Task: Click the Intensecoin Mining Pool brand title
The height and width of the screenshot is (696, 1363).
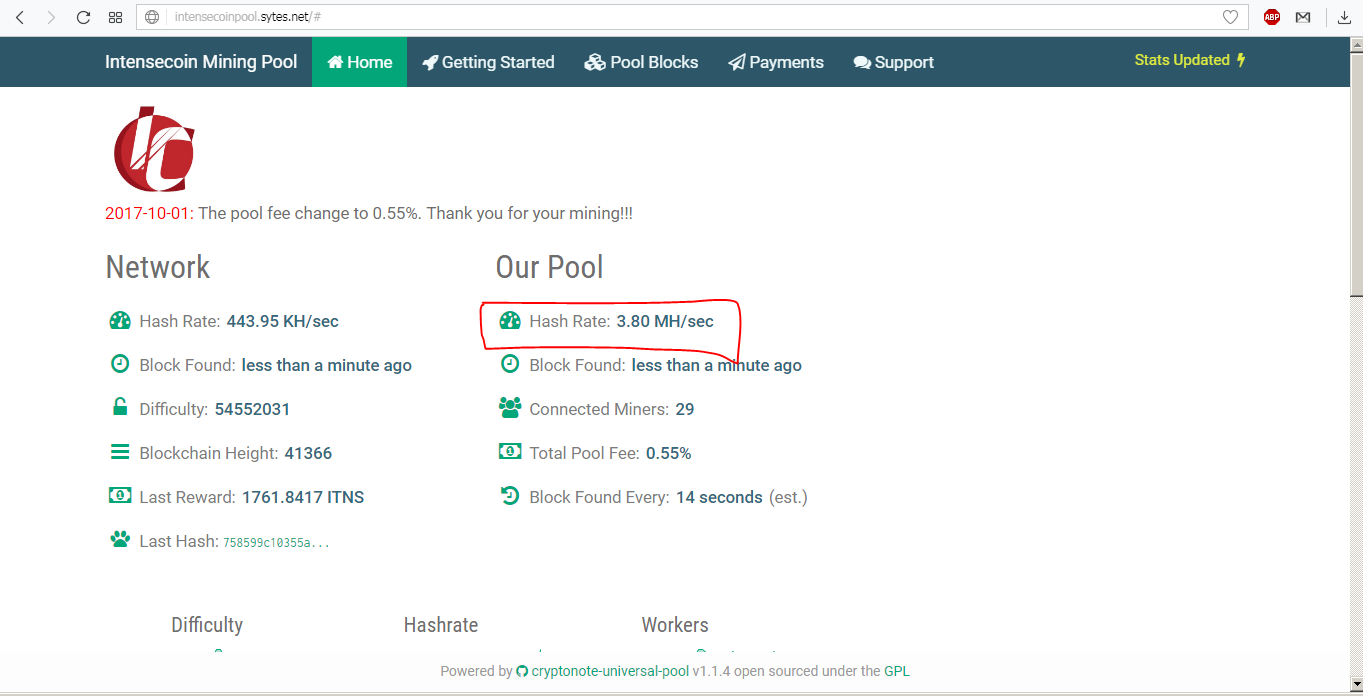Action: [x=201, y=62]
